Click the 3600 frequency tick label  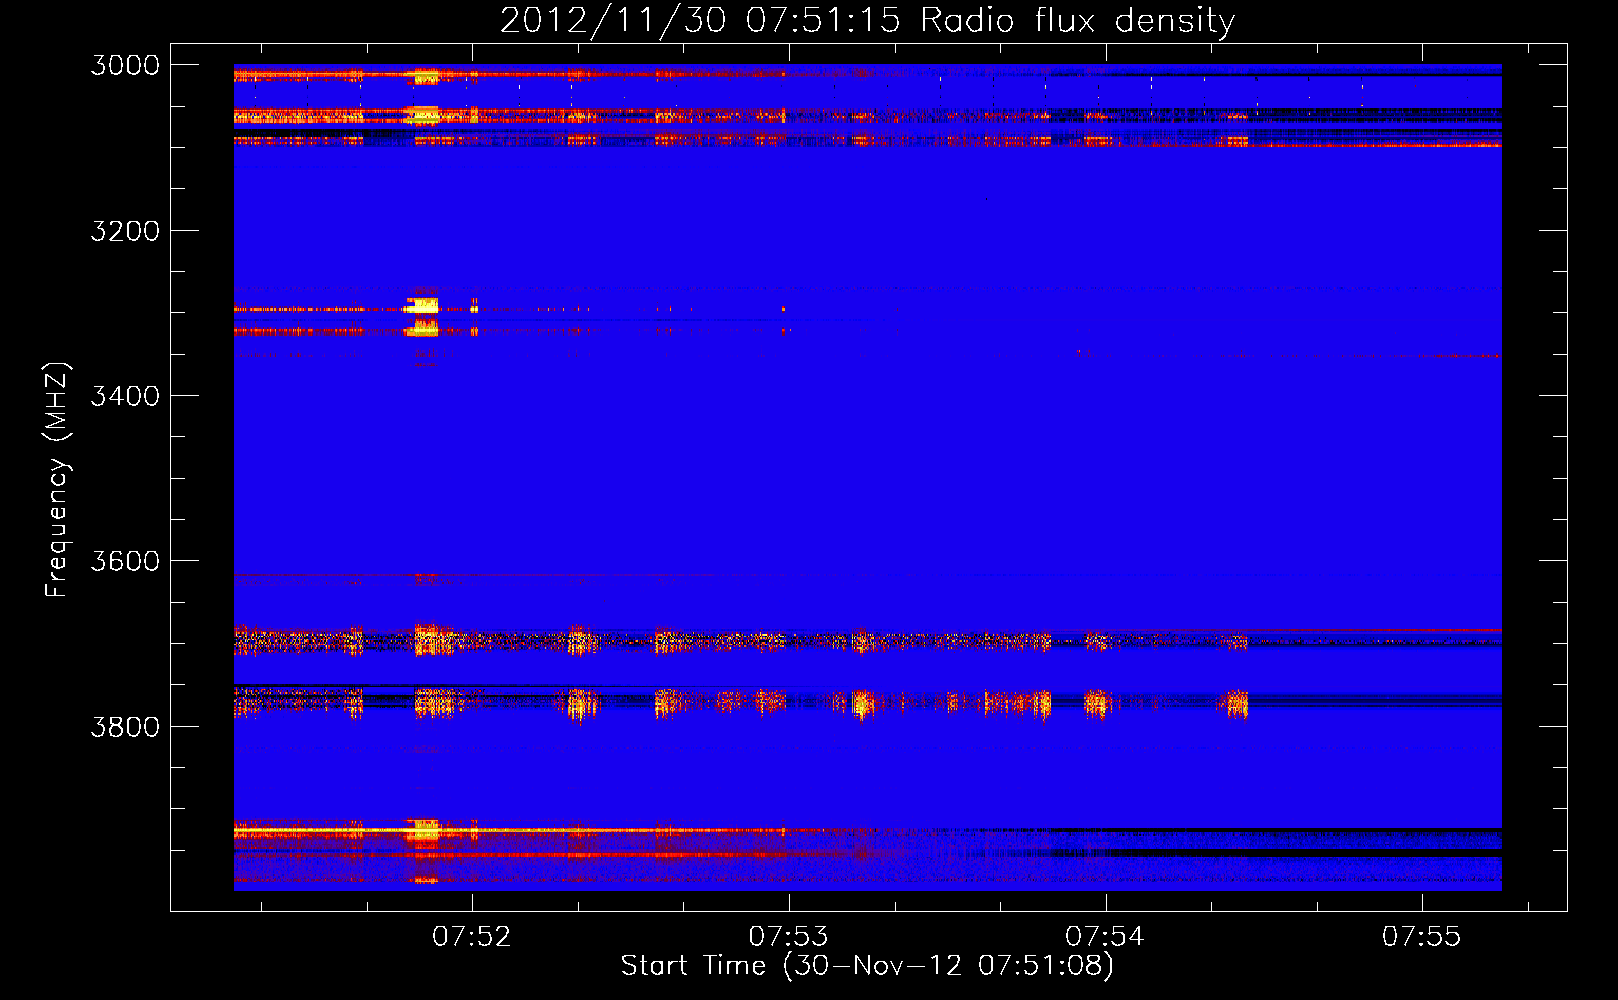125,561
